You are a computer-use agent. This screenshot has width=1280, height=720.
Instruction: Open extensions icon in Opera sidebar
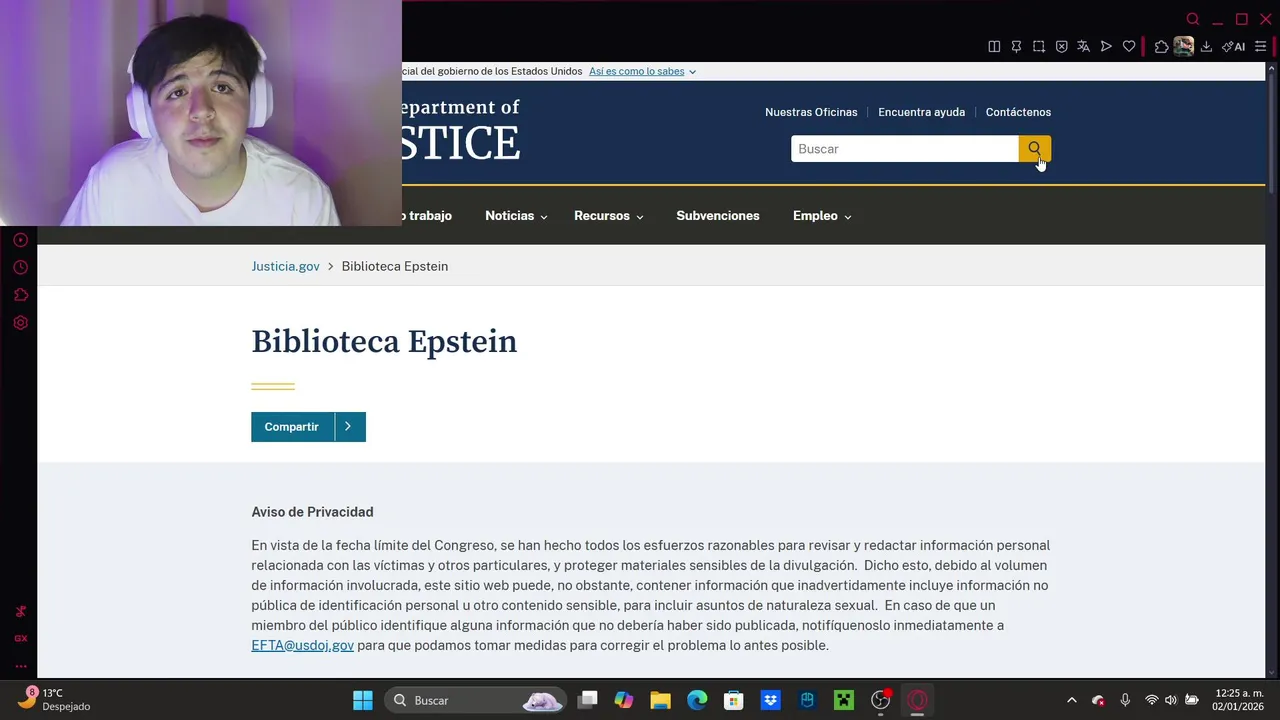coord(20,295)
